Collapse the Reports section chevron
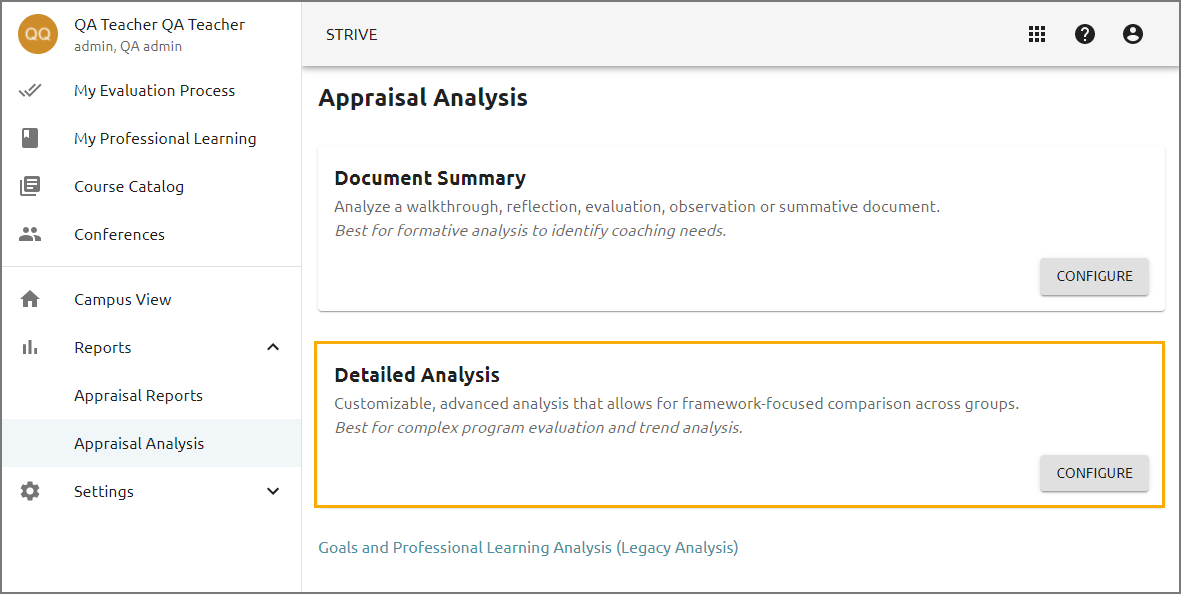This screenshot has width=1181, height=594. pyautogui.click(x=273, y=347)
